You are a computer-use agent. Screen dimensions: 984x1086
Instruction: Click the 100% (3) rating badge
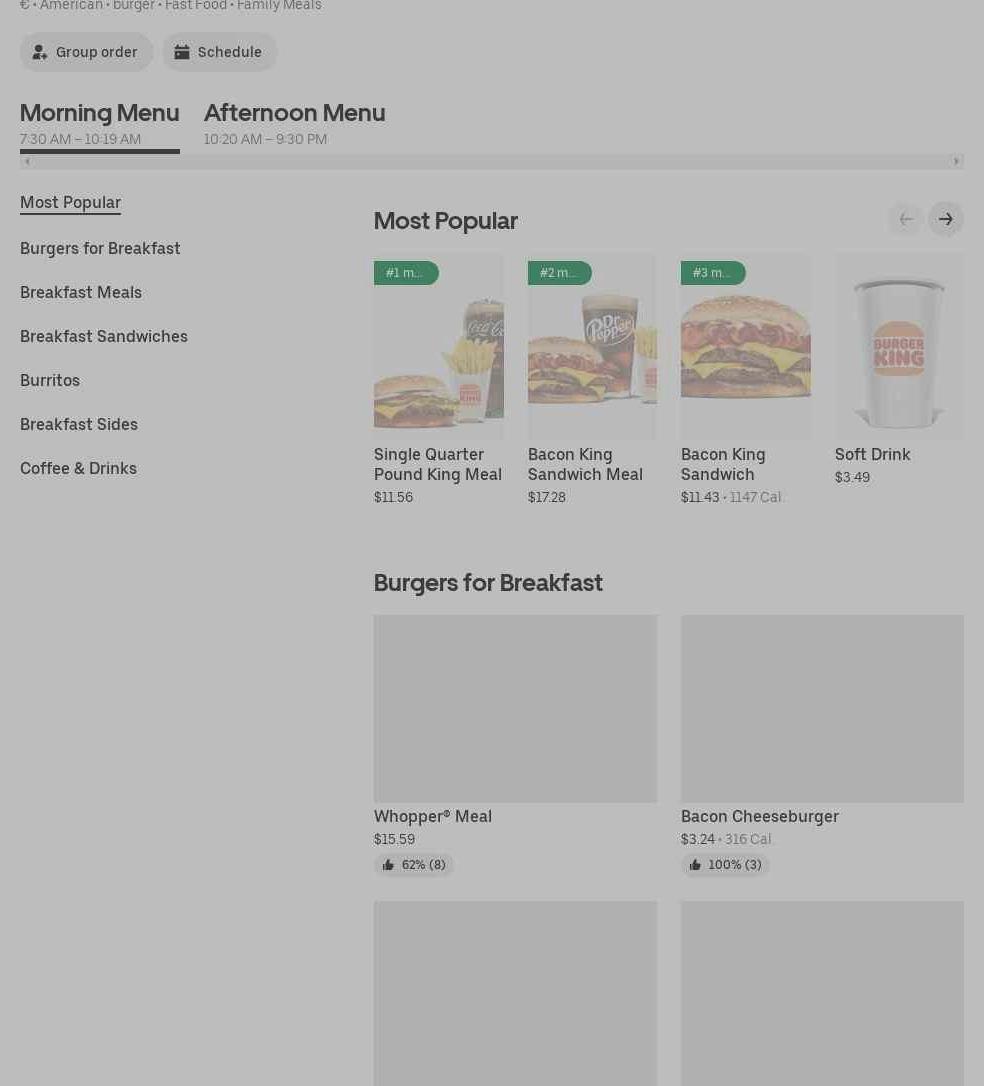[725, 864]
